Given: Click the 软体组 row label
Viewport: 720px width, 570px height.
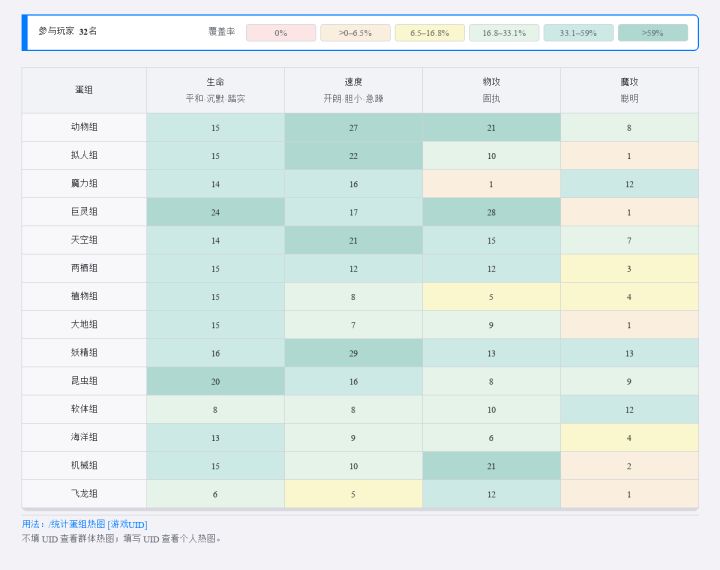Looking at the screenshot, I should [x=84, y=409].
